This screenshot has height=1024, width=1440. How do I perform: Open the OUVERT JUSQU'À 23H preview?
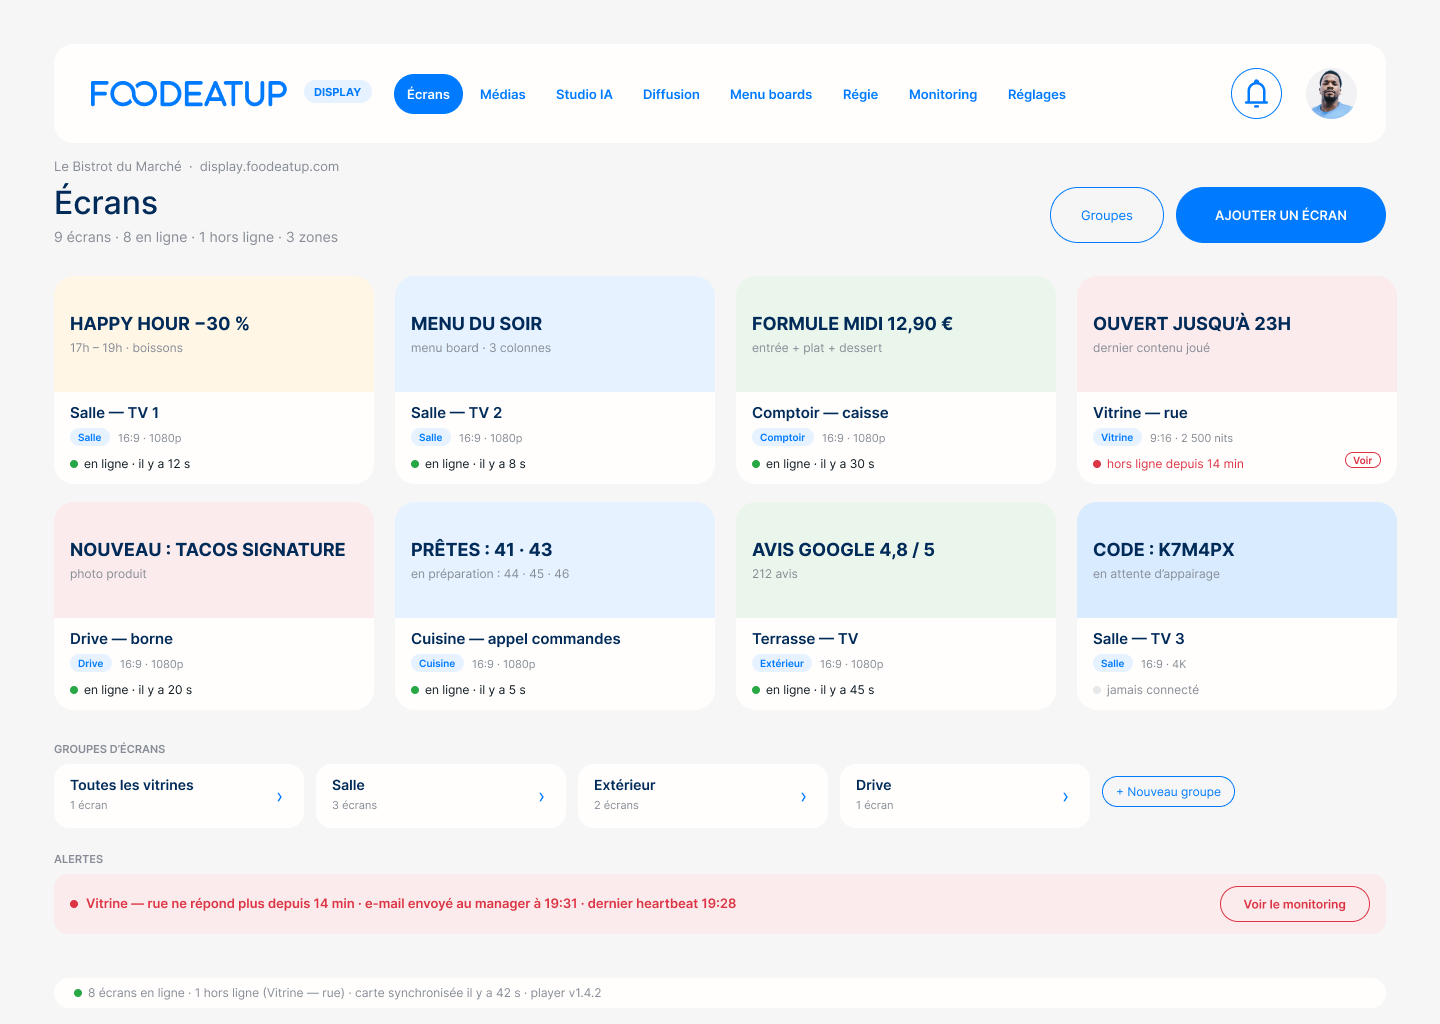click(1237, 334)
